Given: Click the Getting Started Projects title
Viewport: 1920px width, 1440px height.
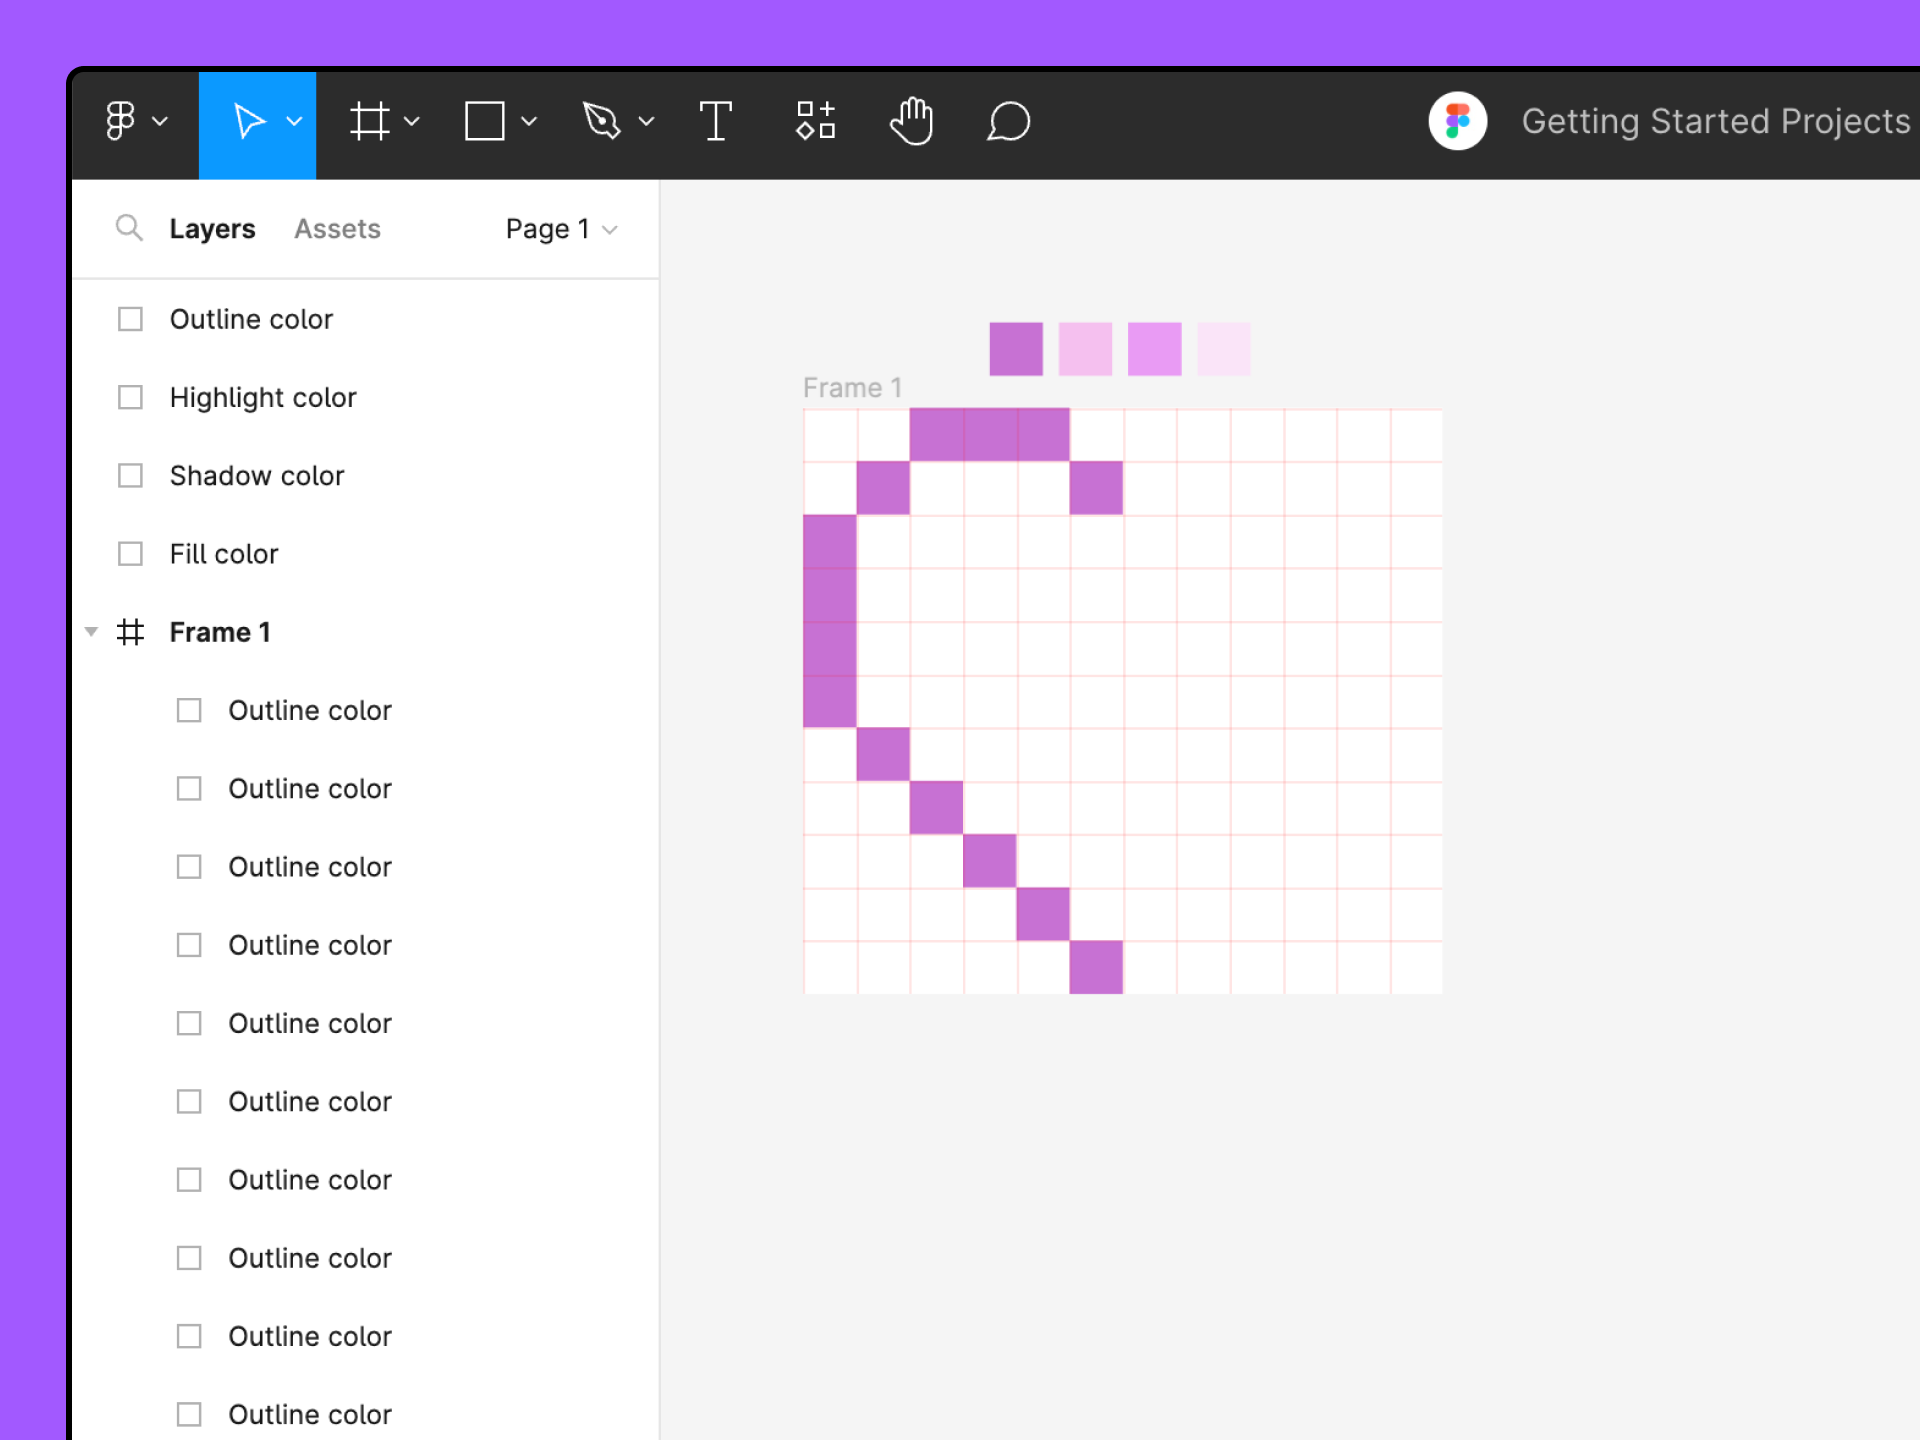Looking at the screenshot, I should click(1715, 122).
